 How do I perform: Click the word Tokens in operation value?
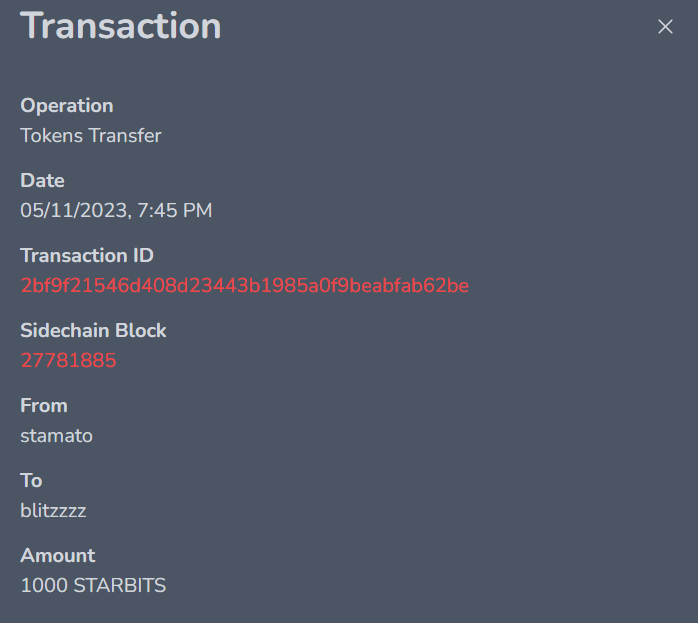point(52,136)
